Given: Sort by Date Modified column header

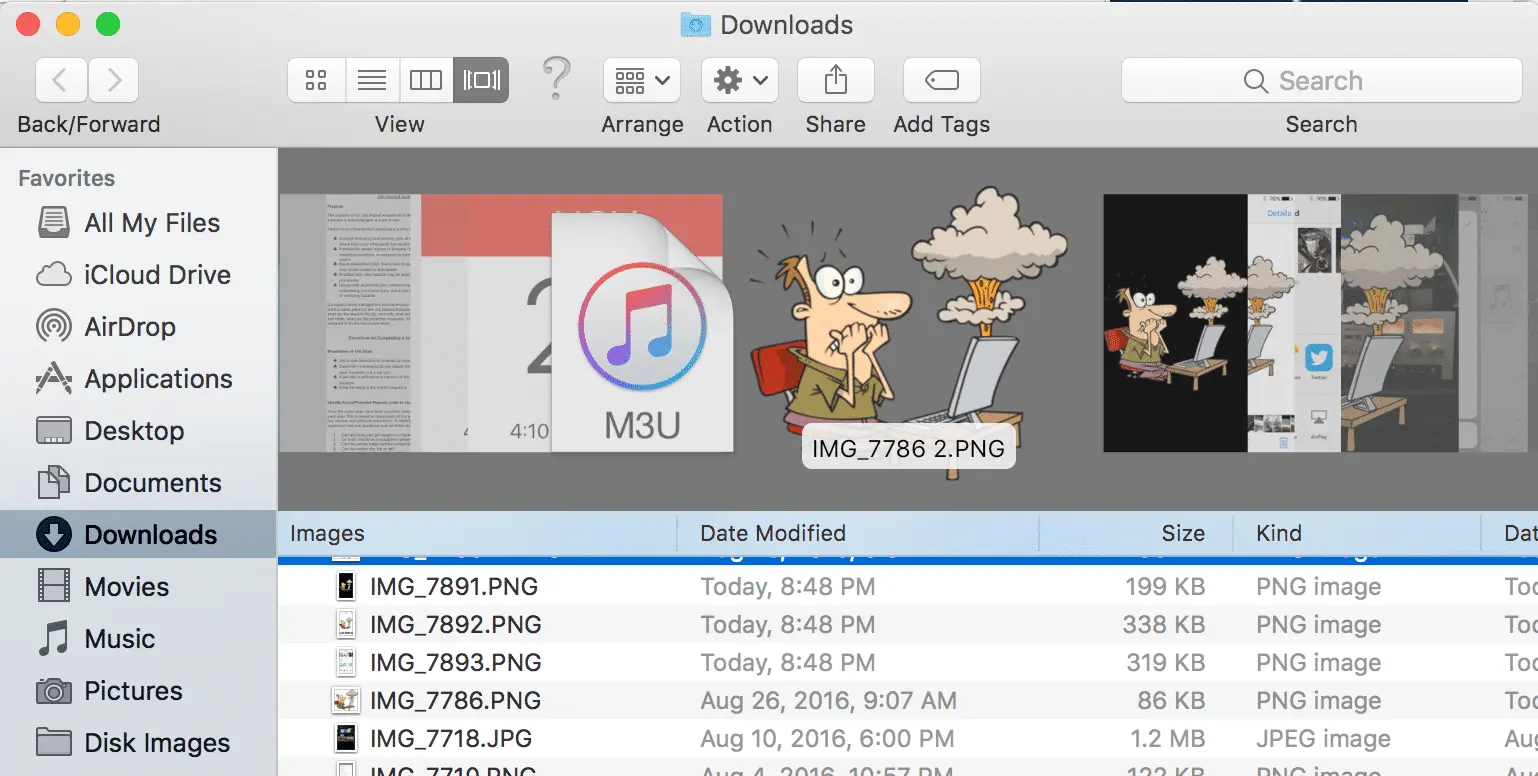Looking at the screenshot, I should [x=772, y=533].
